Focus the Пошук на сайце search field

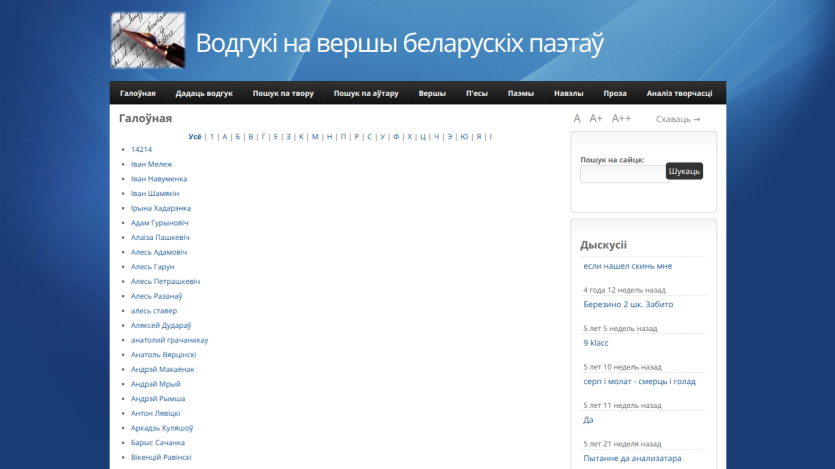coord(624,174)
